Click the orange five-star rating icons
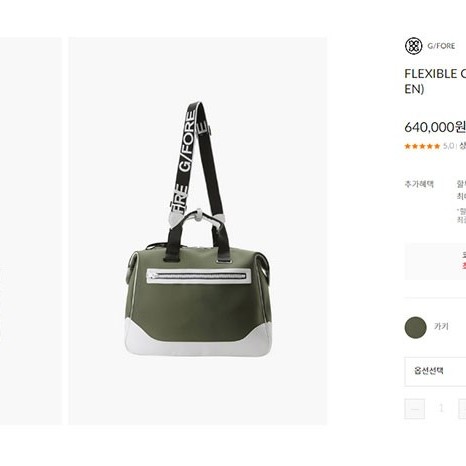466x466 pixels. tap(422, 146)
